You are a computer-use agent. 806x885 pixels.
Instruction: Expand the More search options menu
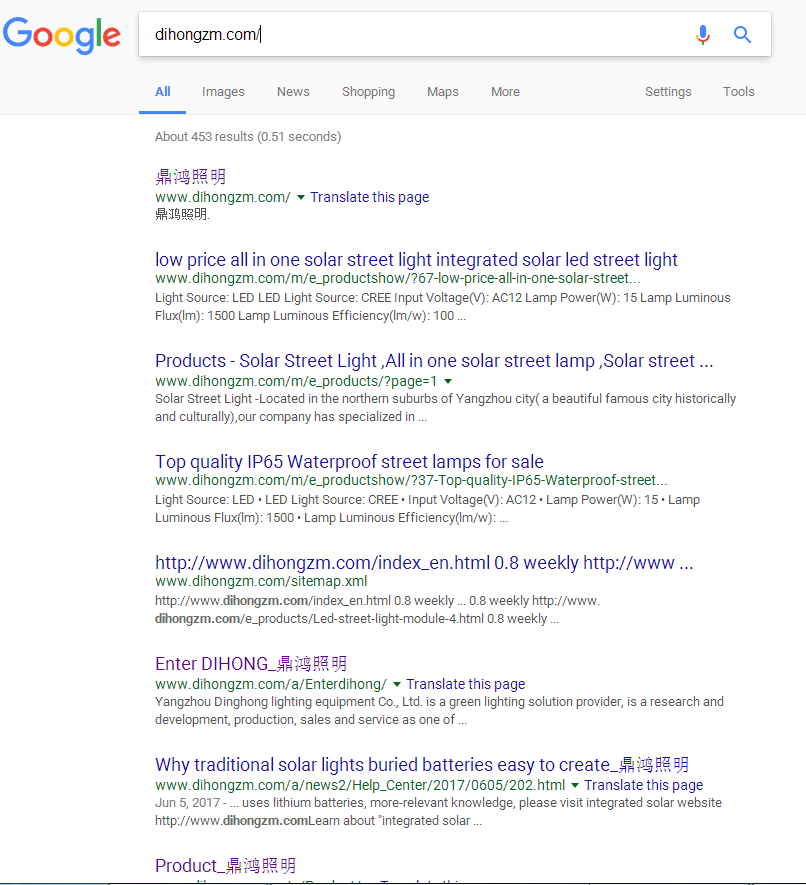click(505, 91)
